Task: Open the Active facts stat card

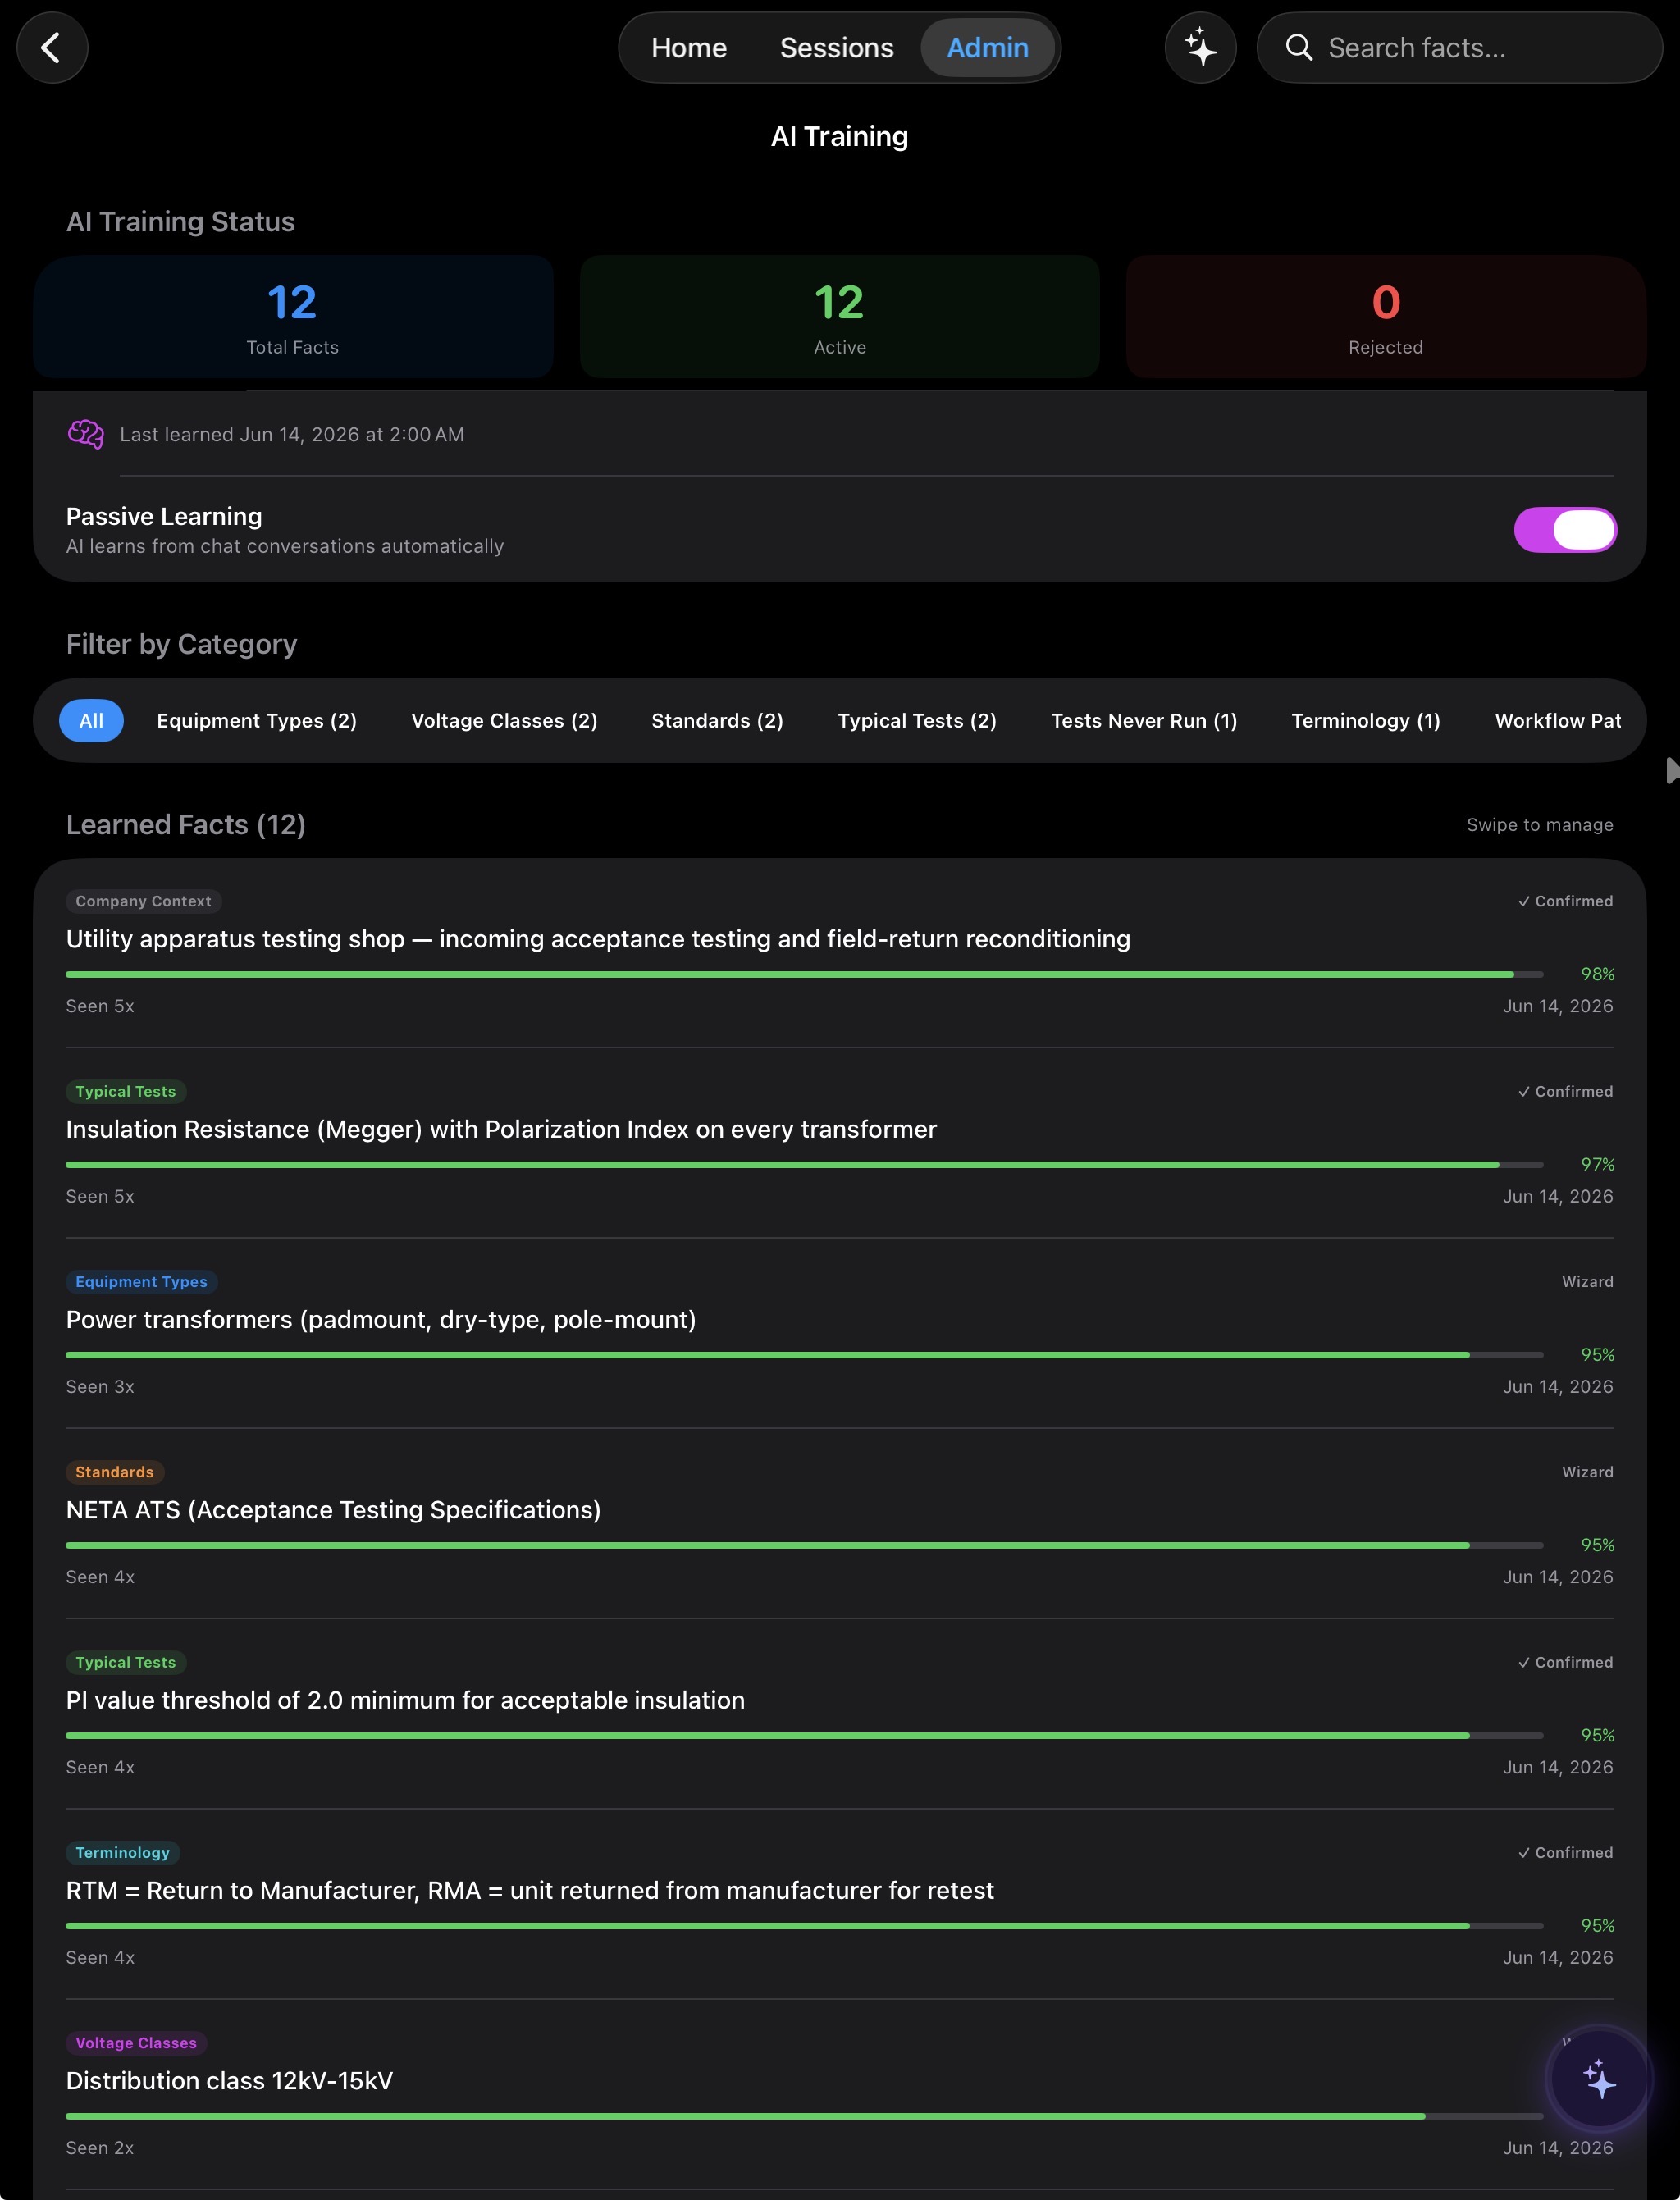Action: pyautogui.click(x=839, y=317)
